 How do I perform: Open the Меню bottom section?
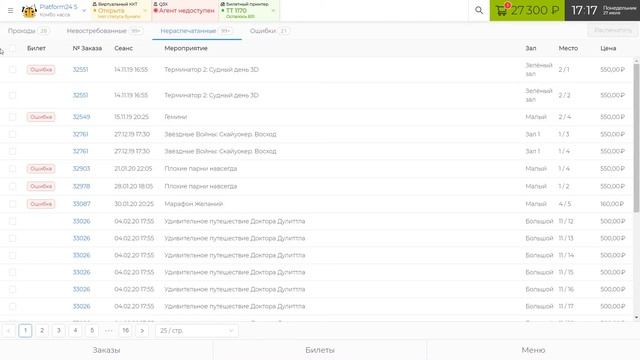[x=533, y=350]
